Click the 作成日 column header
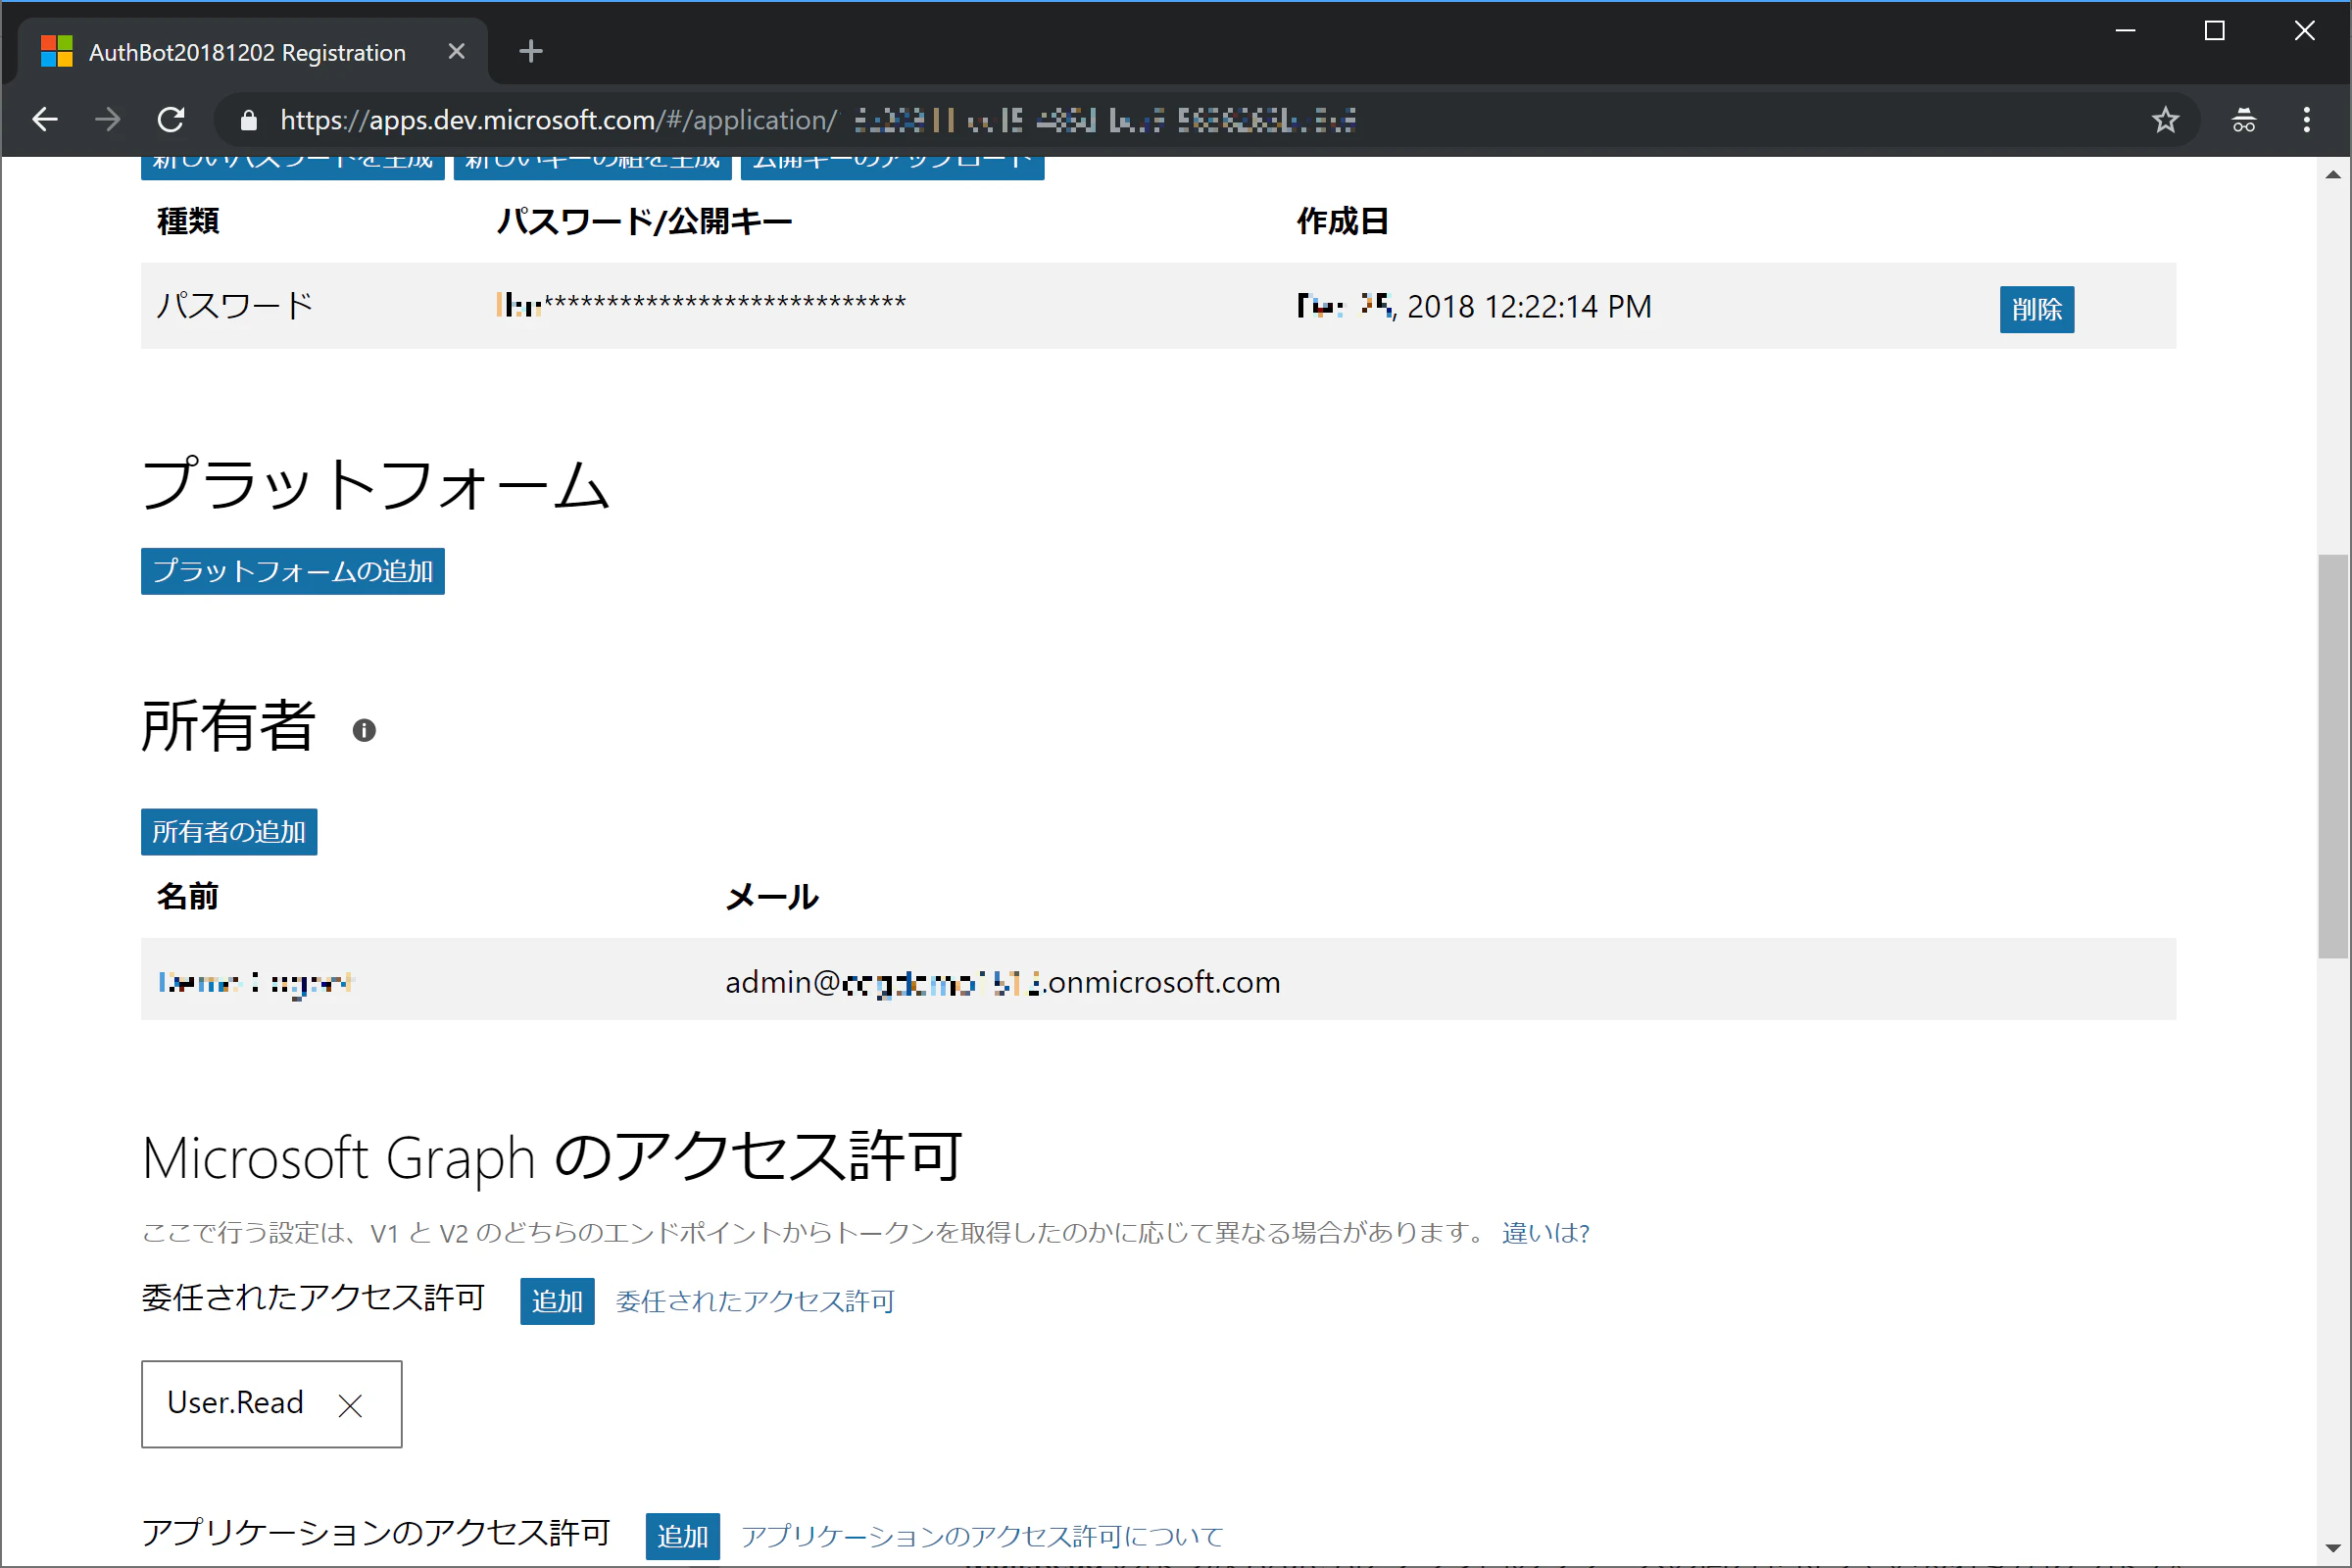The image size is (2352, 1568). point(1342,221)
